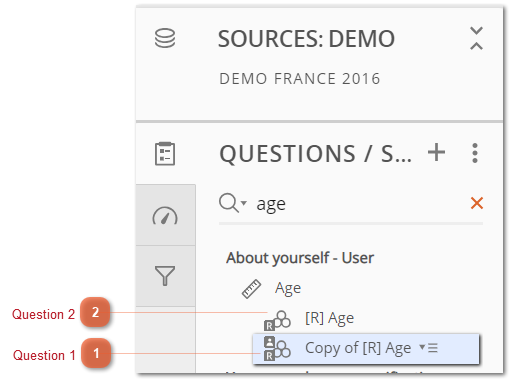The height and width of the screenshot is (382, 512).
Task: Open the gauge indicators tab
Action: coord(165,216)
